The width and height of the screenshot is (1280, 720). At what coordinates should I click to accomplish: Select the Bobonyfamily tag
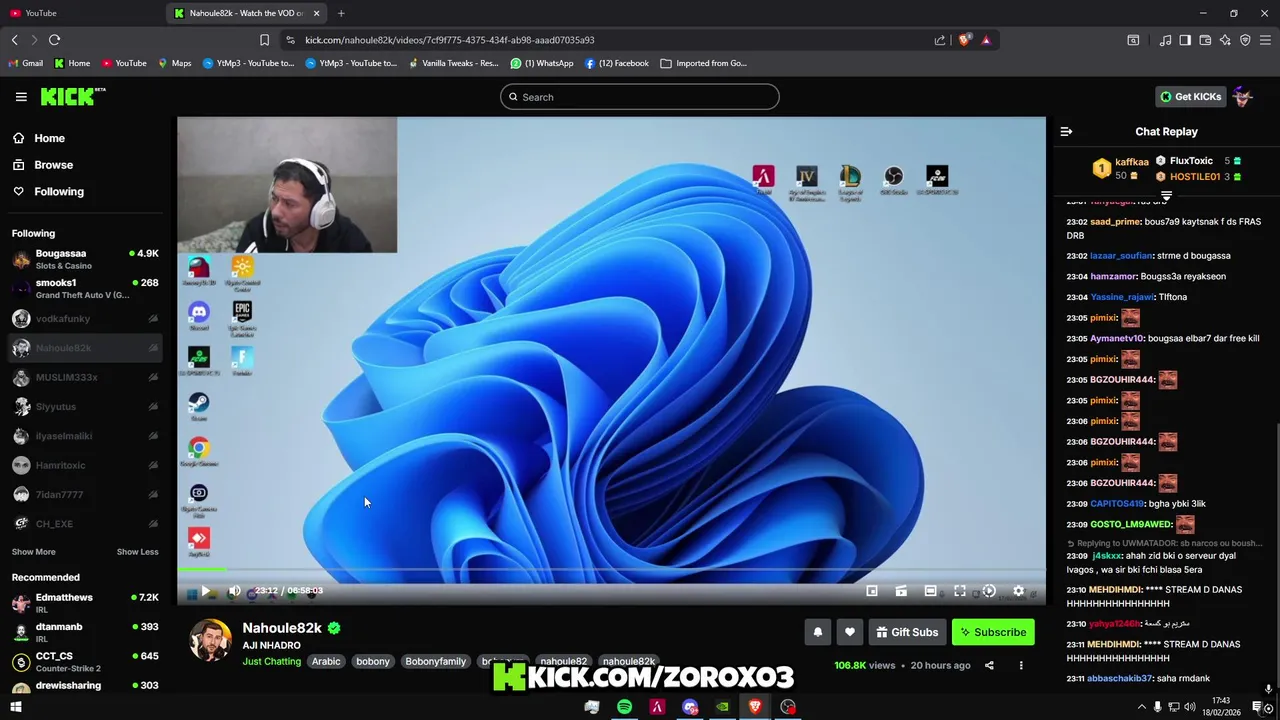[x=435, y=661]
